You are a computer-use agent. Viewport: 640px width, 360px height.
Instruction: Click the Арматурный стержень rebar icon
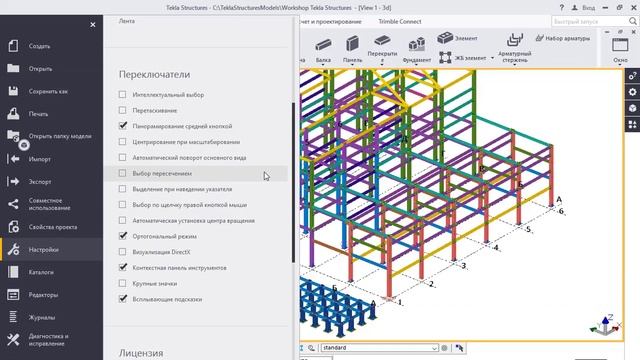click(515, 40)
